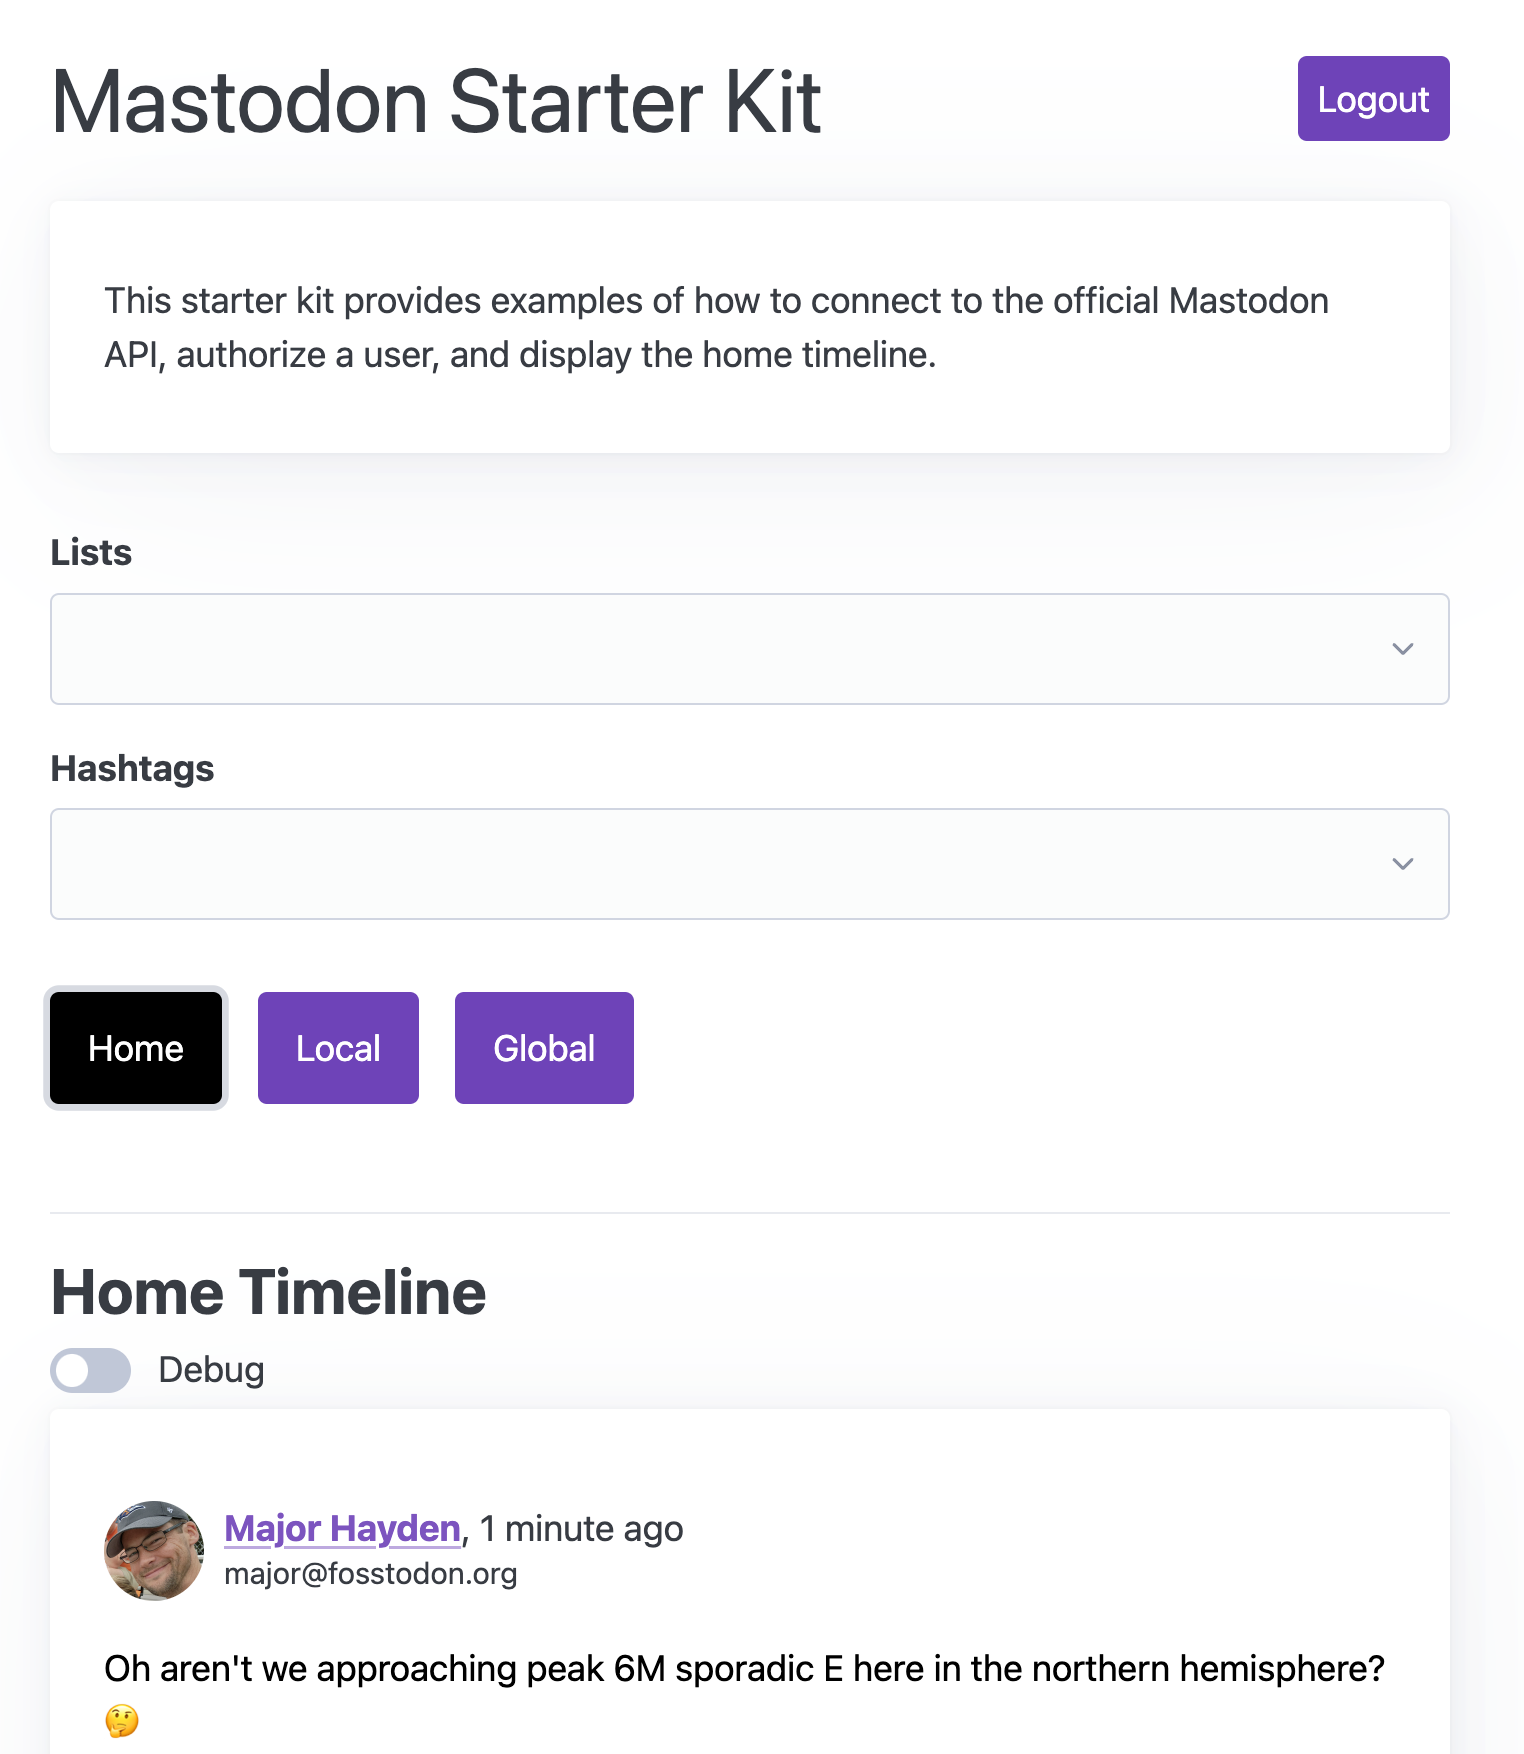
Task: Click the Debug label text
Action: coord(211,1370)
